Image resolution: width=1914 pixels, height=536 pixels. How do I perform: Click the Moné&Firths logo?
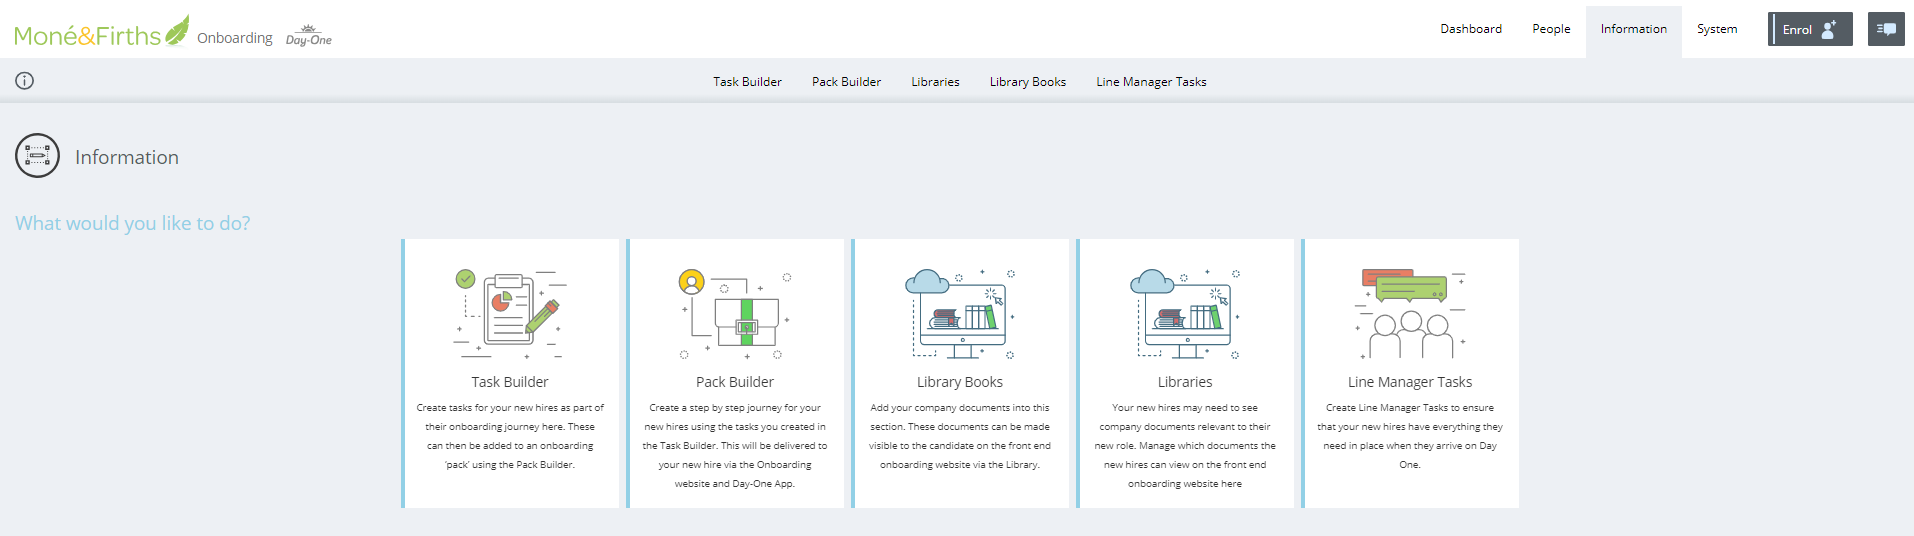coord(100,33)
